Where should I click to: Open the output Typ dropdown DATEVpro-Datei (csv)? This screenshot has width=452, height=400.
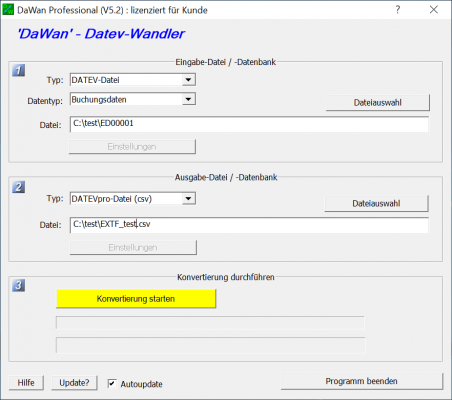point(133,199)
